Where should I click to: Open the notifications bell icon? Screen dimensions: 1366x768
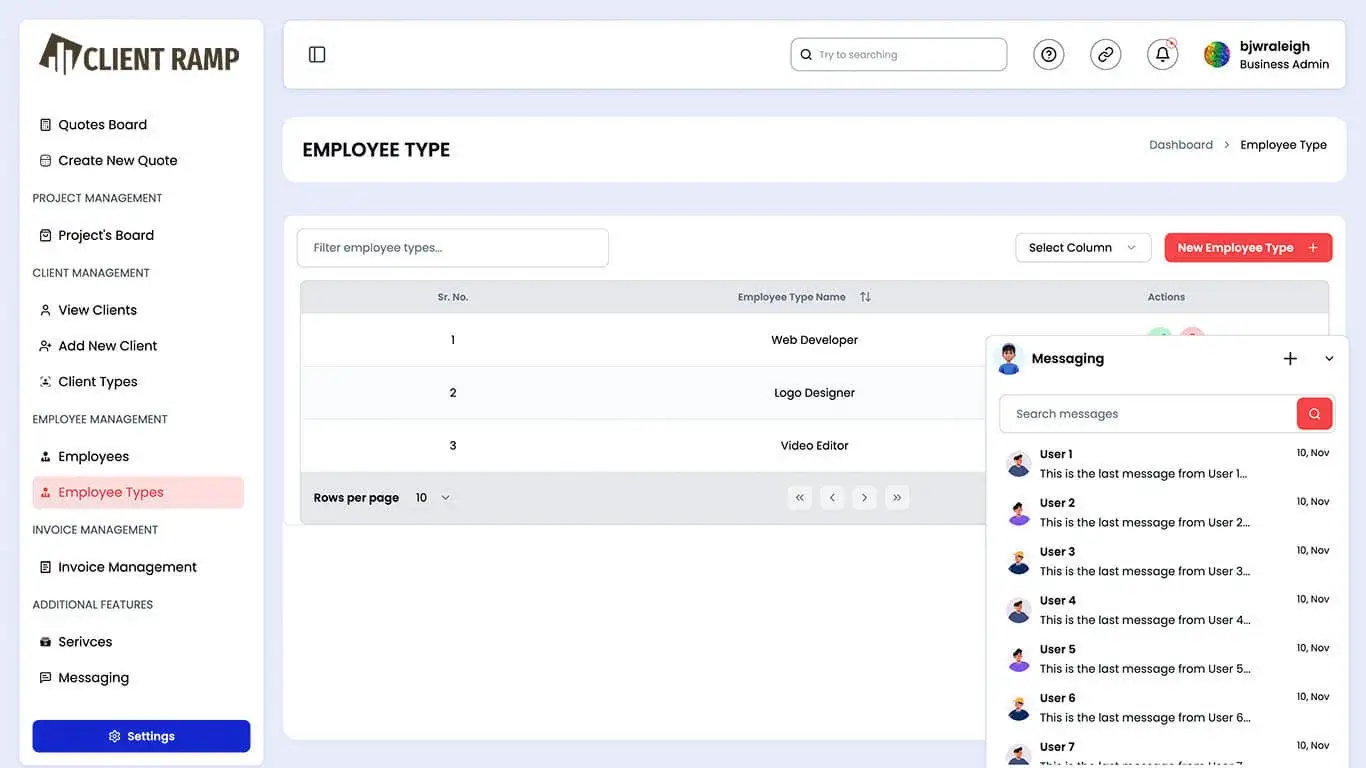coord(1162,55)
